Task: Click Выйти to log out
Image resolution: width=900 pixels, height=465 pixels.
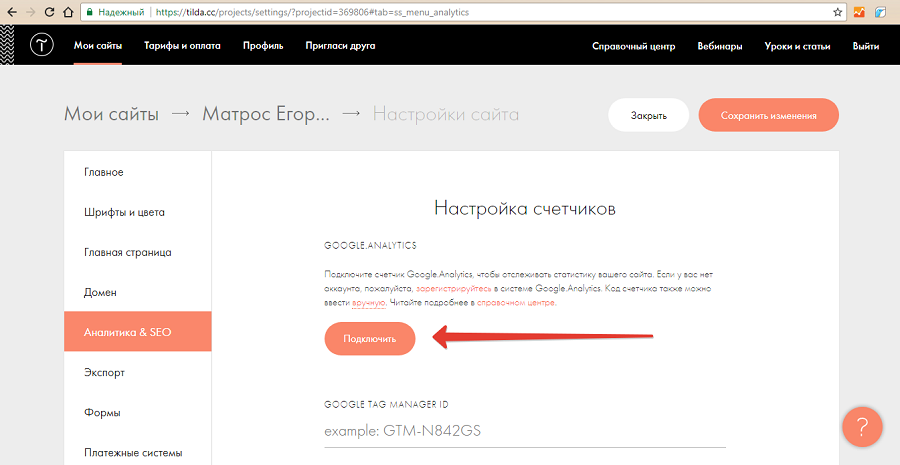Action: (x=866, y=46)
